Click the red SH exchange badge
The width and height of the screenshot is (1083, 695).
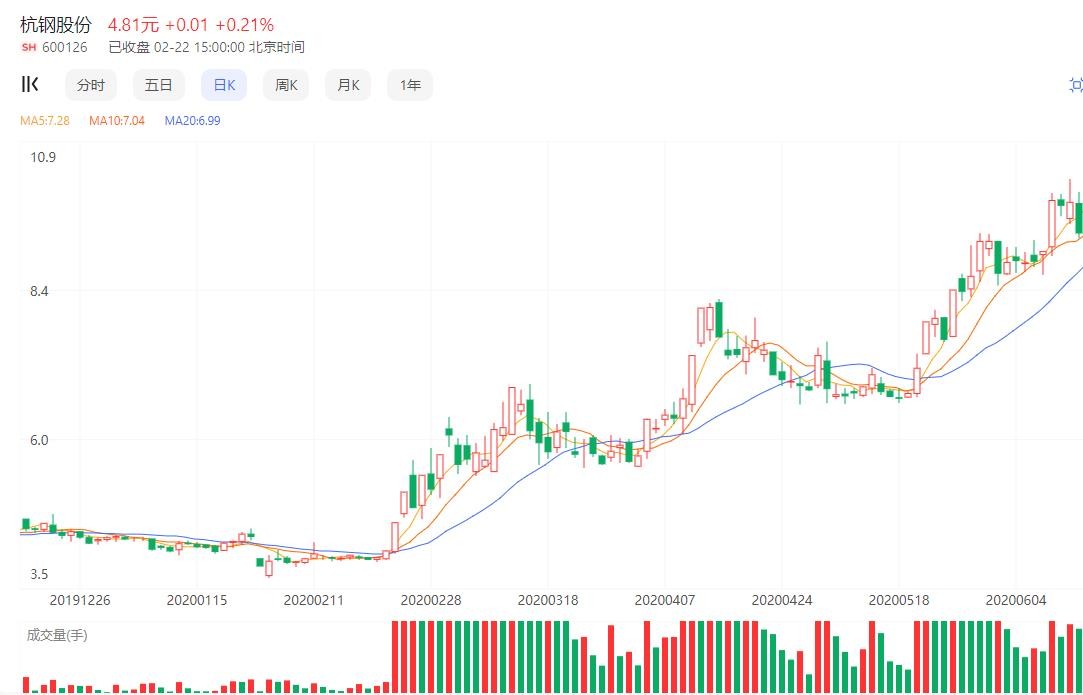click(x=28, y=47)
